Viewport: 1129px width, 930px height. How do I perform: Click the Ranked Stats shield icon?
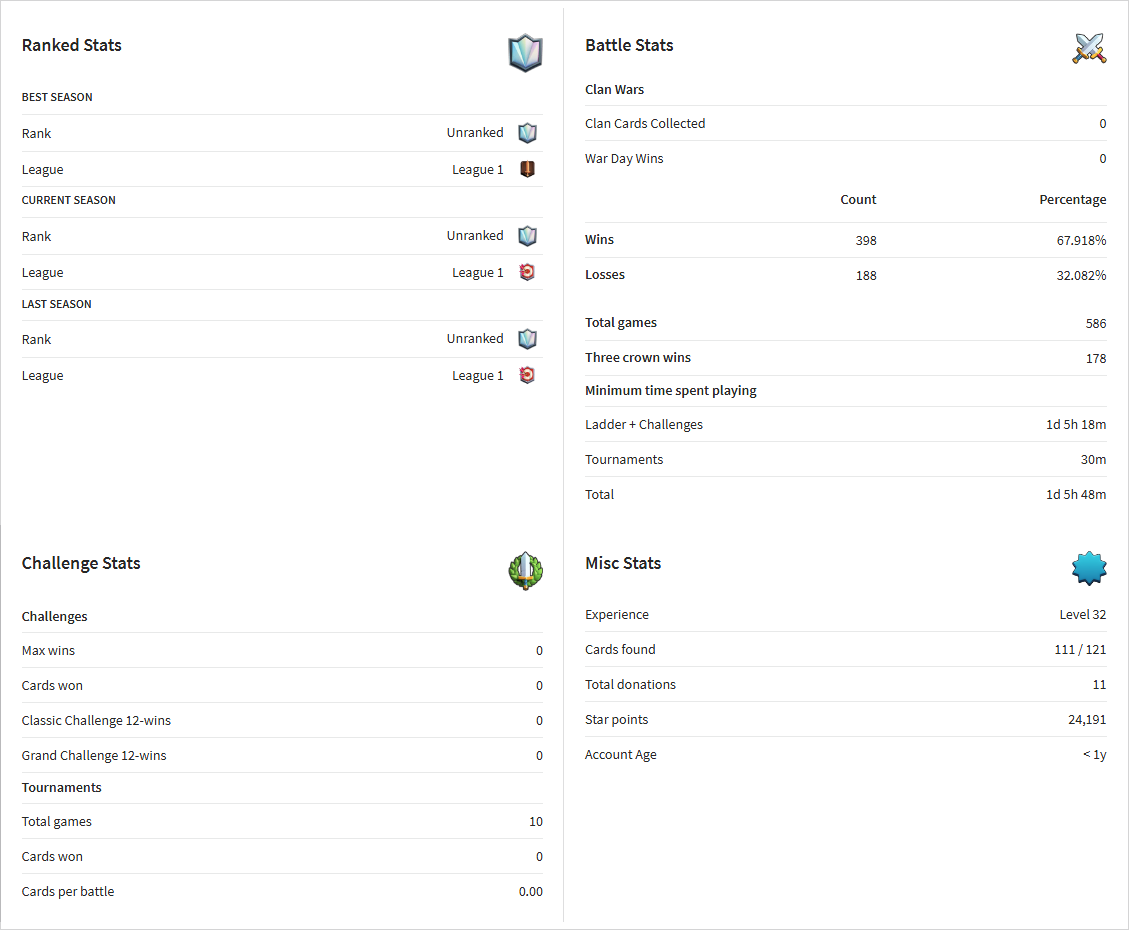526,53
